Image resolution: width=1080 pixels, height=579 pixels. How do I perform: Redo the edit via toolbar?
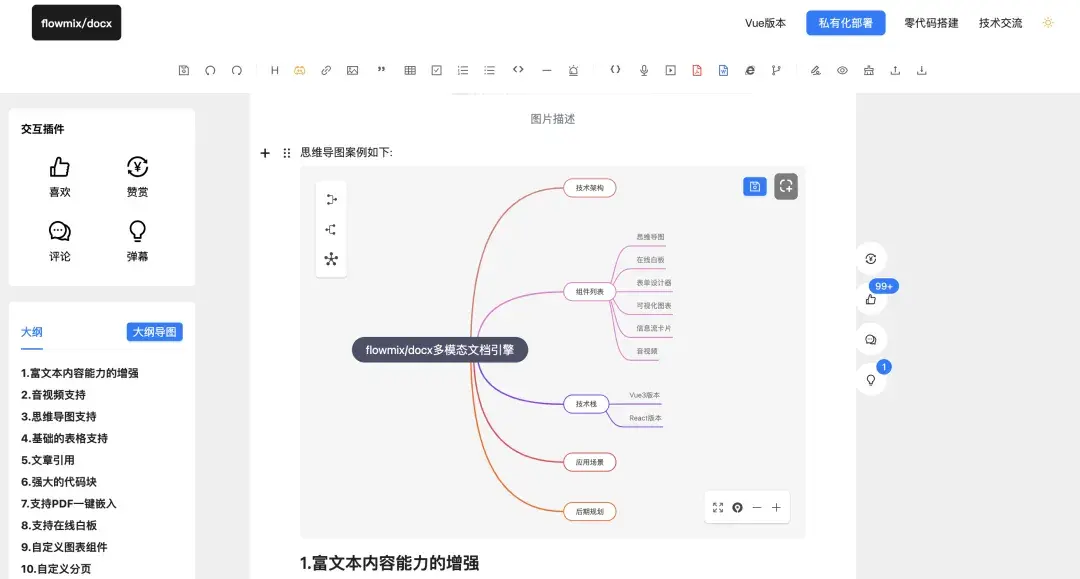click(236, 70)
